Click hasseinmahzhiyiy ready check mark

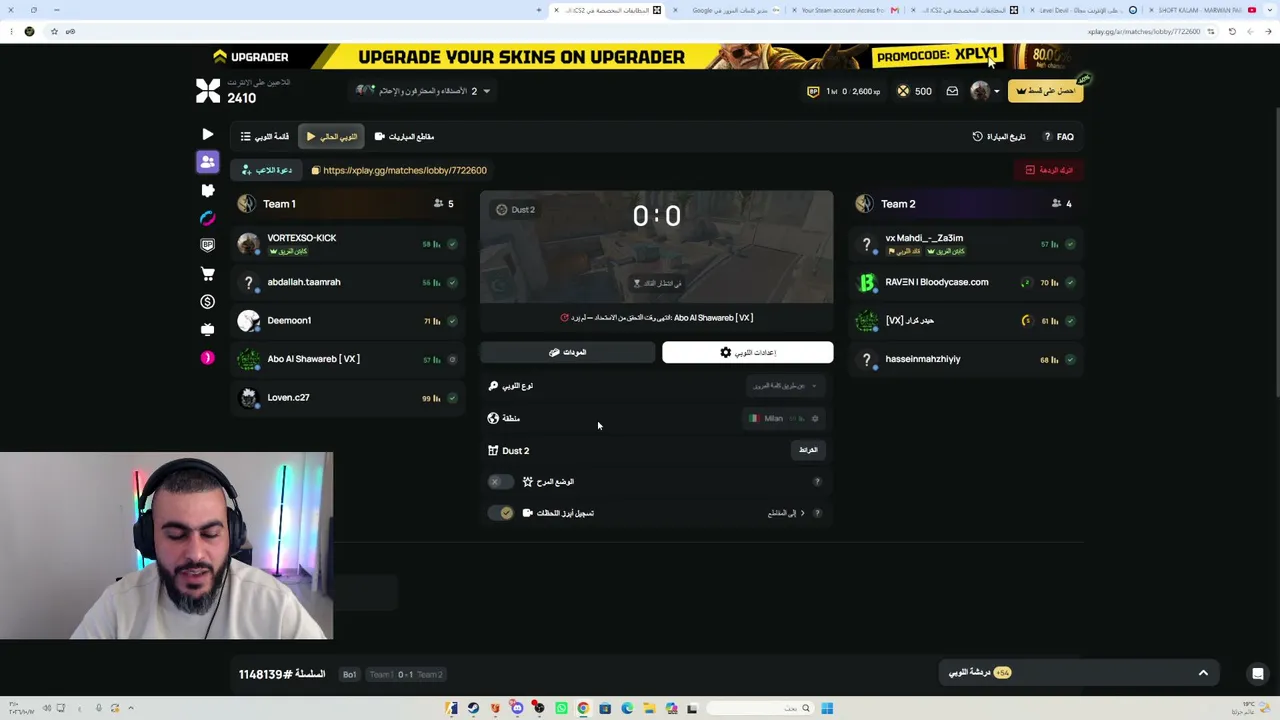click(1070, 359)
